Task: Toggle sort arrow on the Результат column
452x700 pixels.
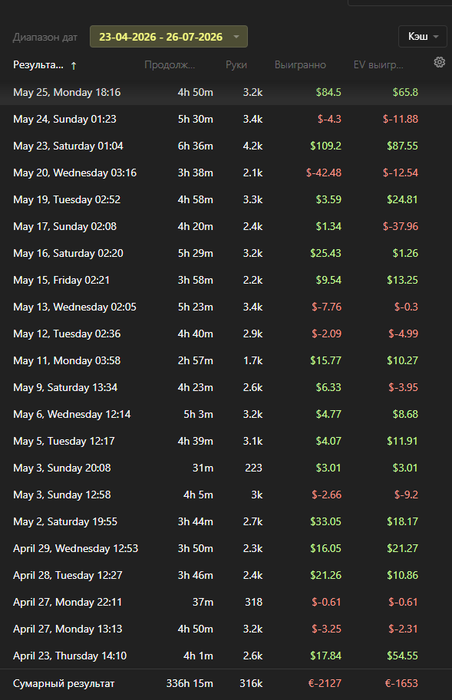Action: (74, 66)
